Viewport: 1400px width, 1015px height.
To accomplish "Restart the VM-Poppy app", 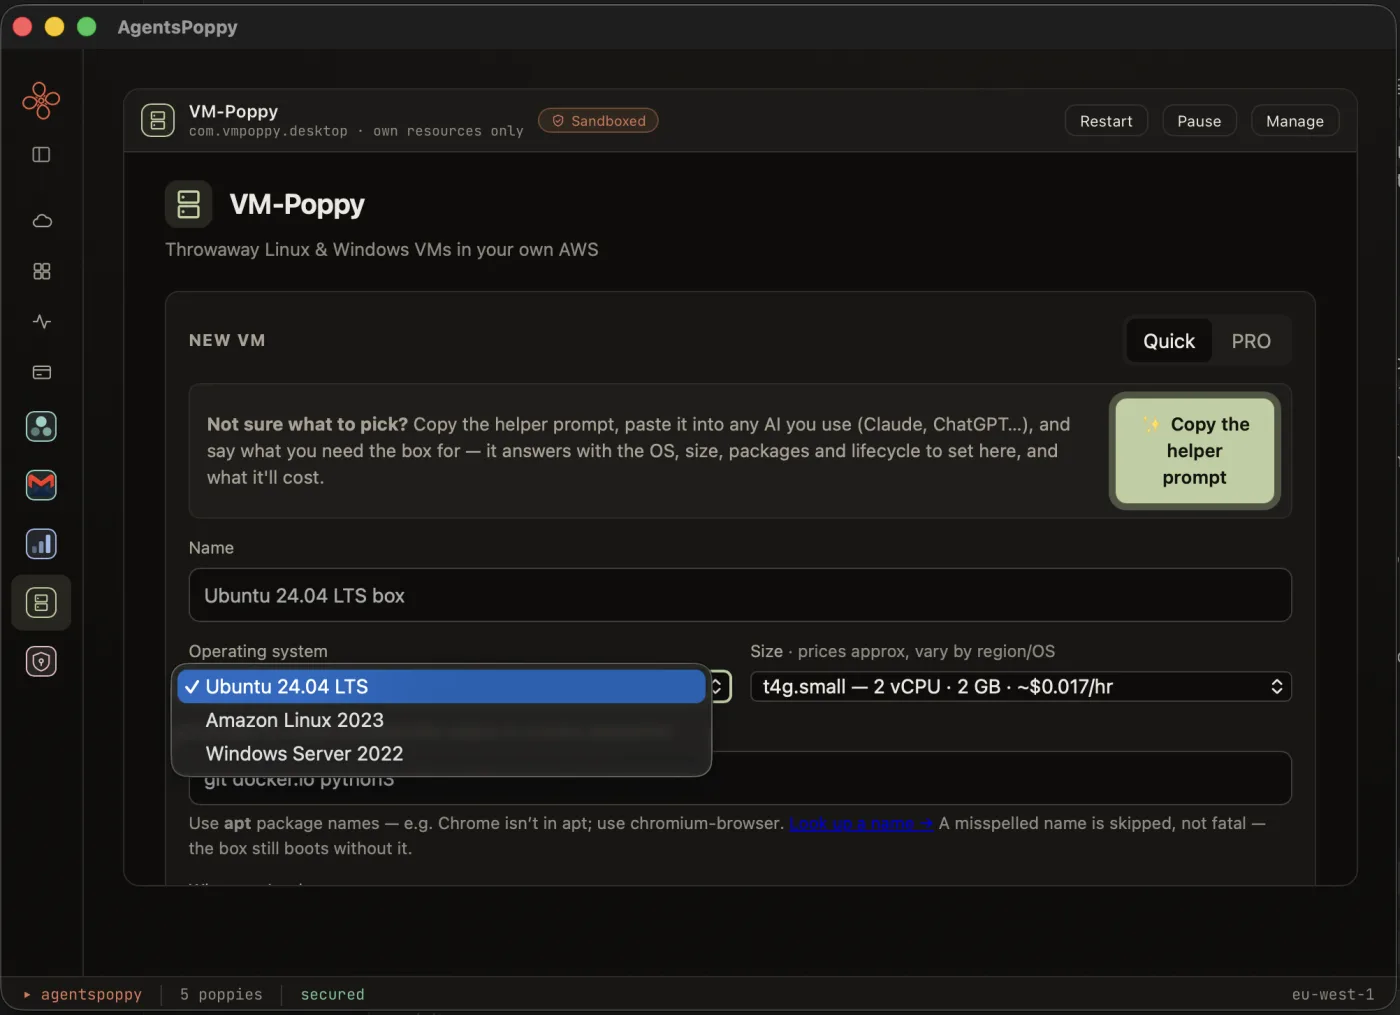I will click(x=1106, y=121).
